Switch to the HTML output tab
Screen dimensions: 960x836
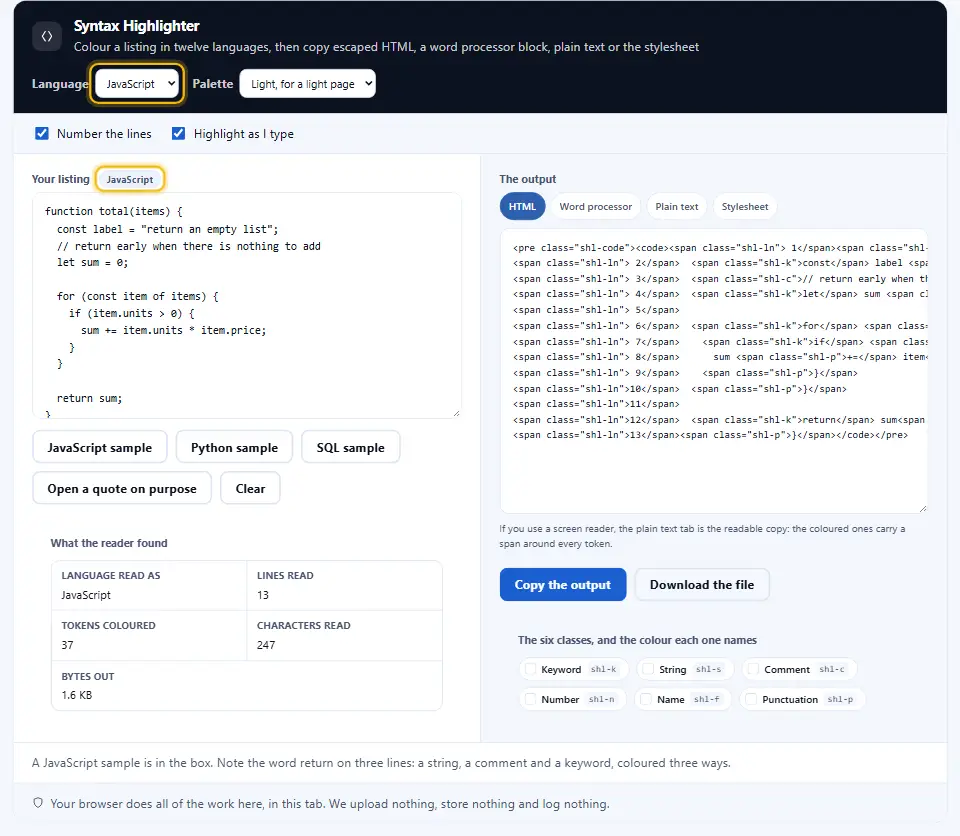(x=522, y=206)
